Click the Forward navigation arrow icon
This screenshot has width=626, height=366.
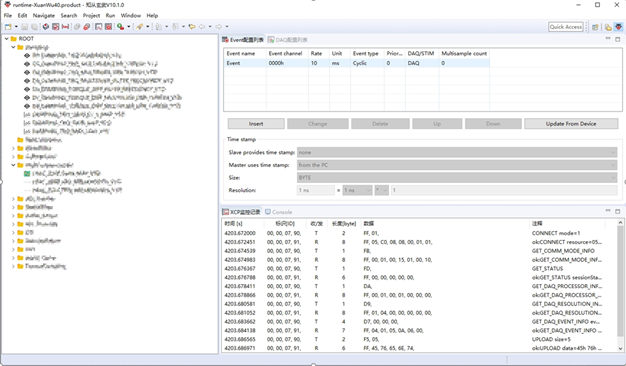(x=219, y=27)
